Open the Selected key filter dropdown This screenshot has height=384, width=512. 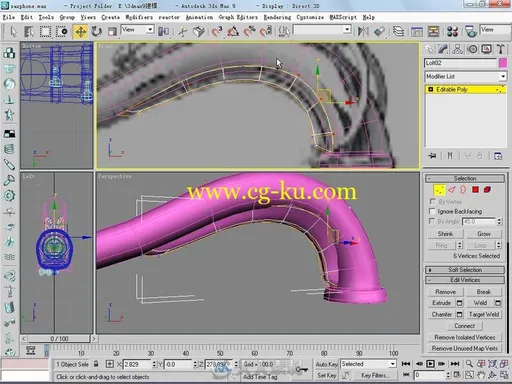pyautogui.click(x=368, y=364)
